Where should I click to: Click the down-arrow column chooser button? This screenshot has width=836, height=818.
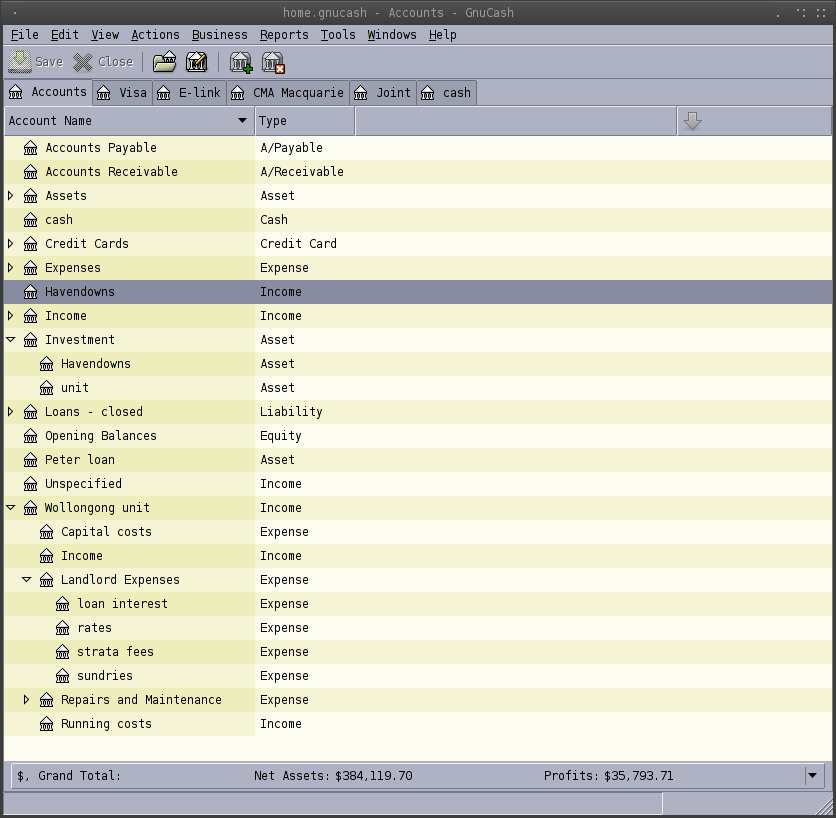pyautogui.click(x=692, y=121)
